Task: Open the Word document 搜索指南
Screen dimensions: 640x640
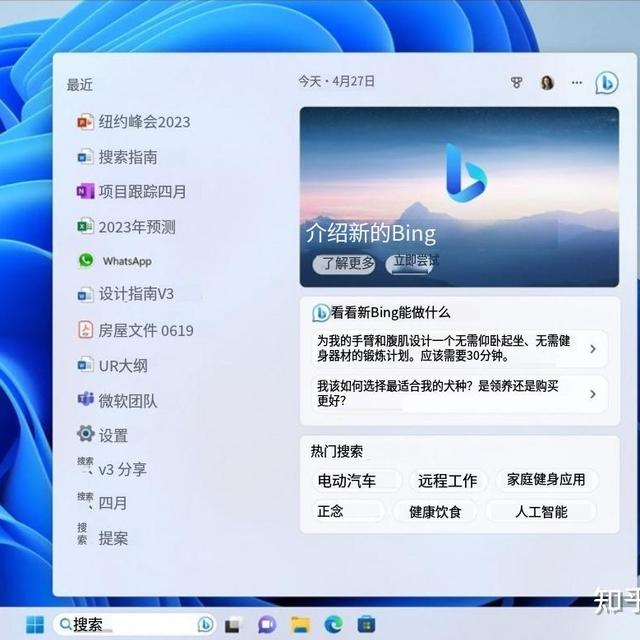Action: 117,157
